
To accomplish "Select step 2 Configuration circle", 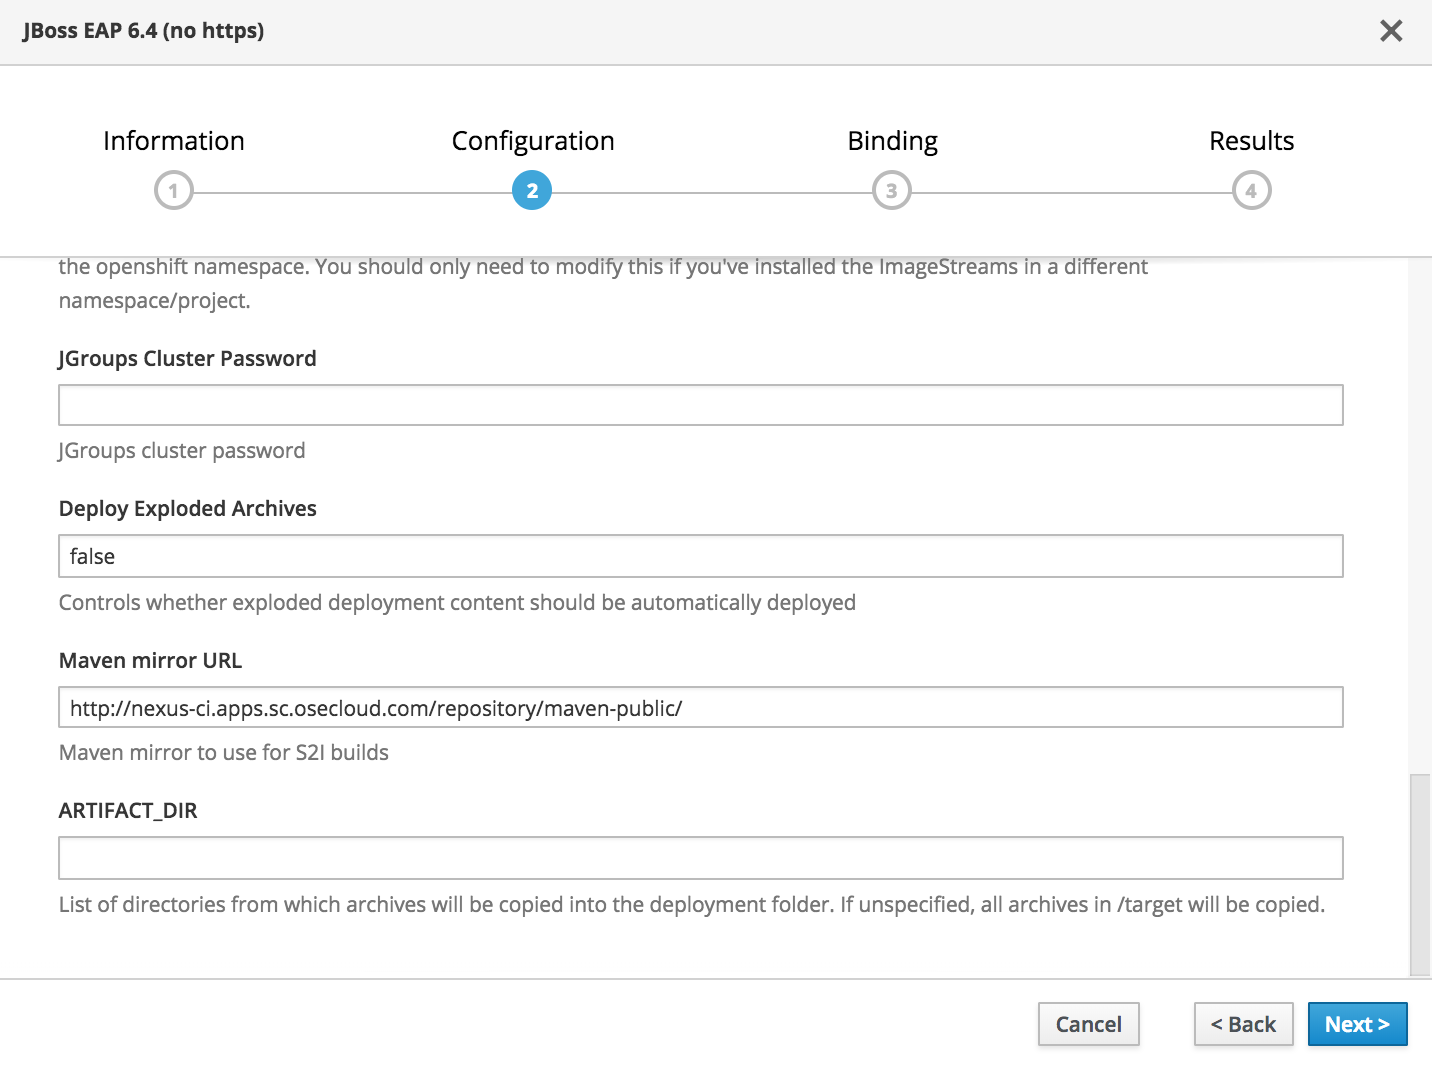I will click(x=532, y=190).
